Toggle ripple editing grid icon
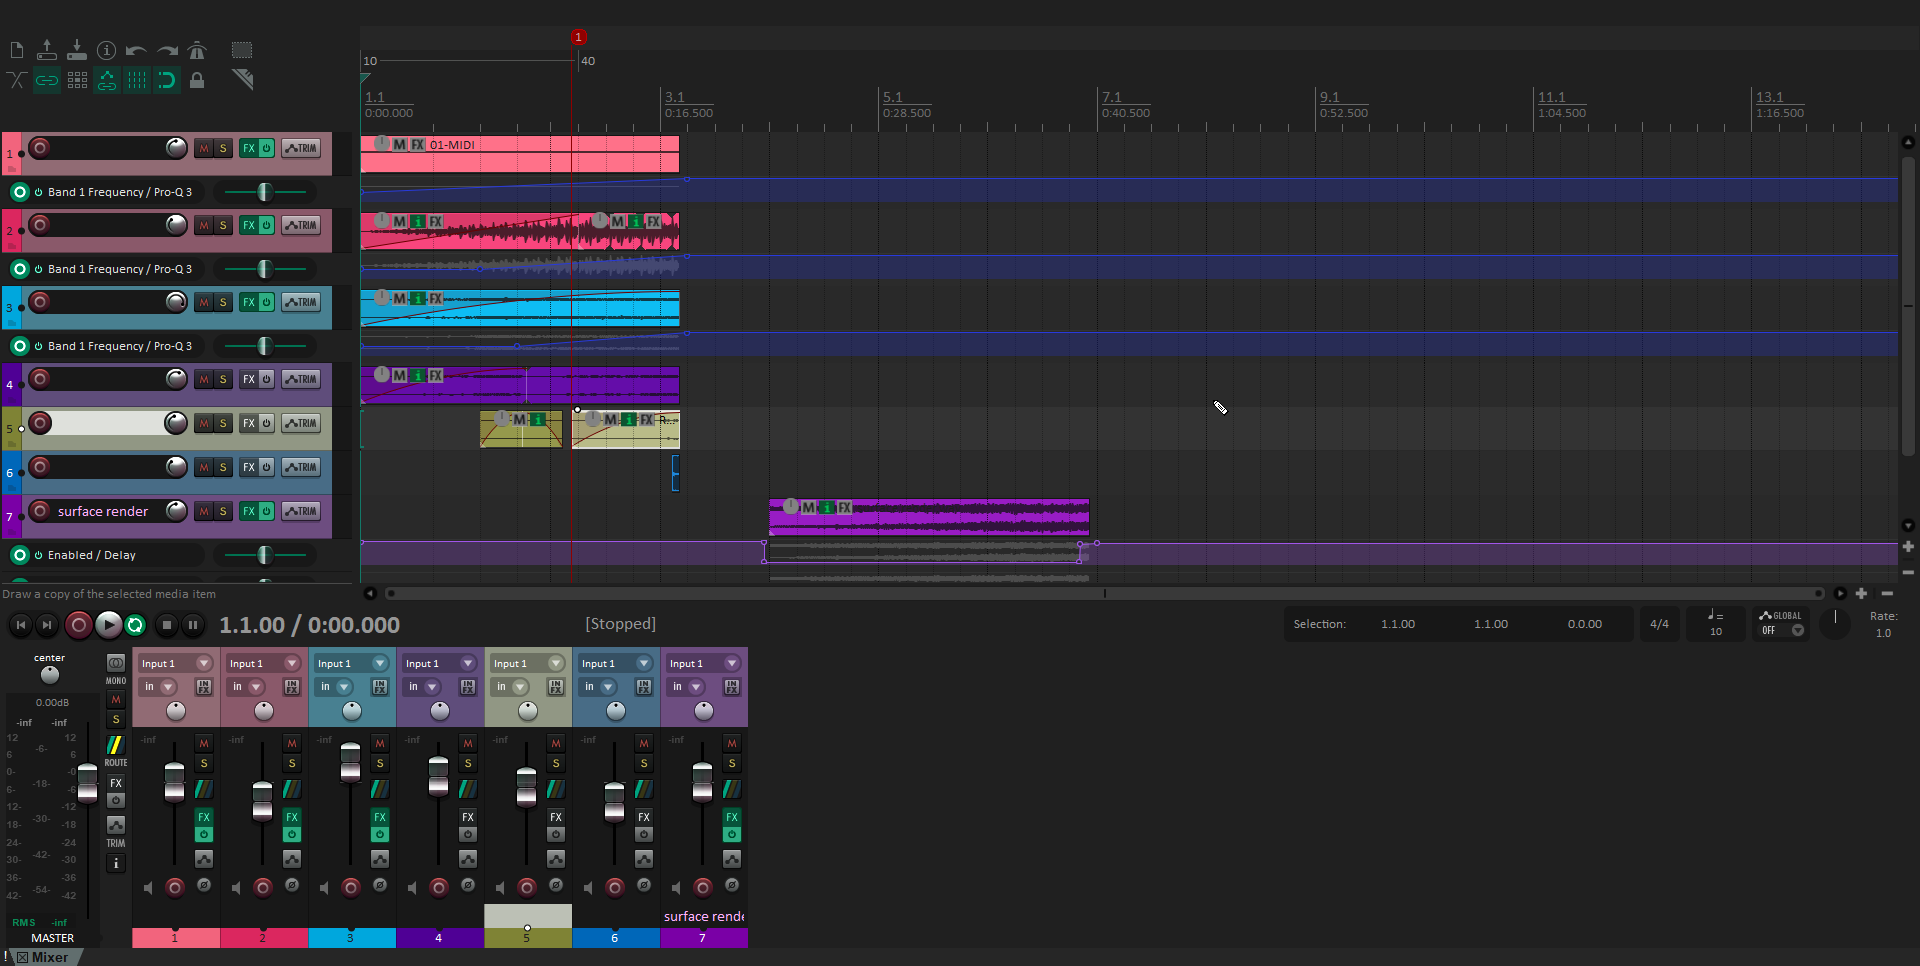The image size is (1920, 966). click(x=77, y=80)
